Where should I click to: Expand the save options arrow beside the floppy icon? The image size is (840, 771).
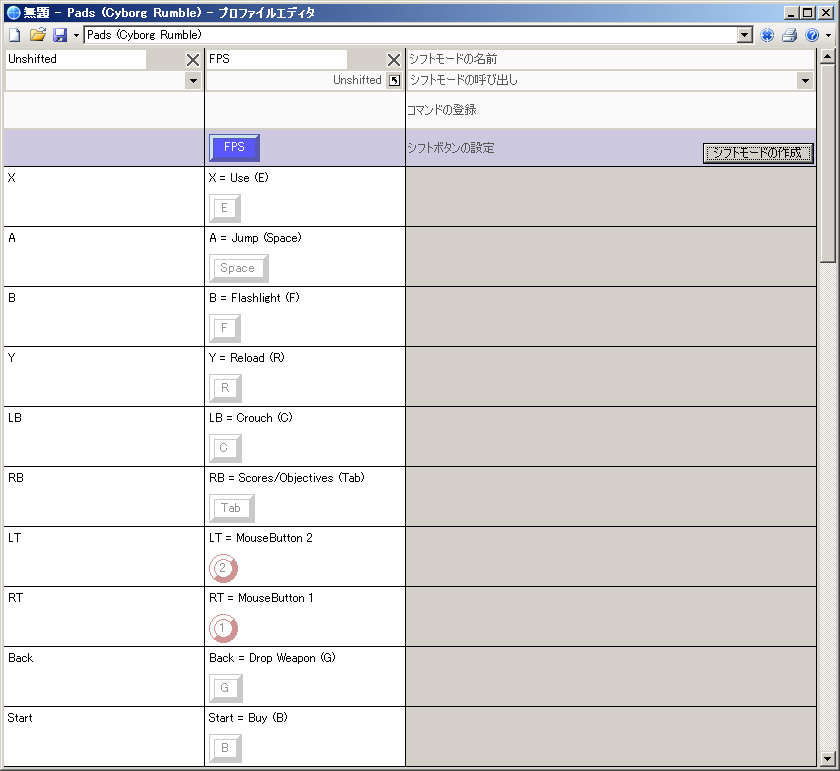point(76,35)
